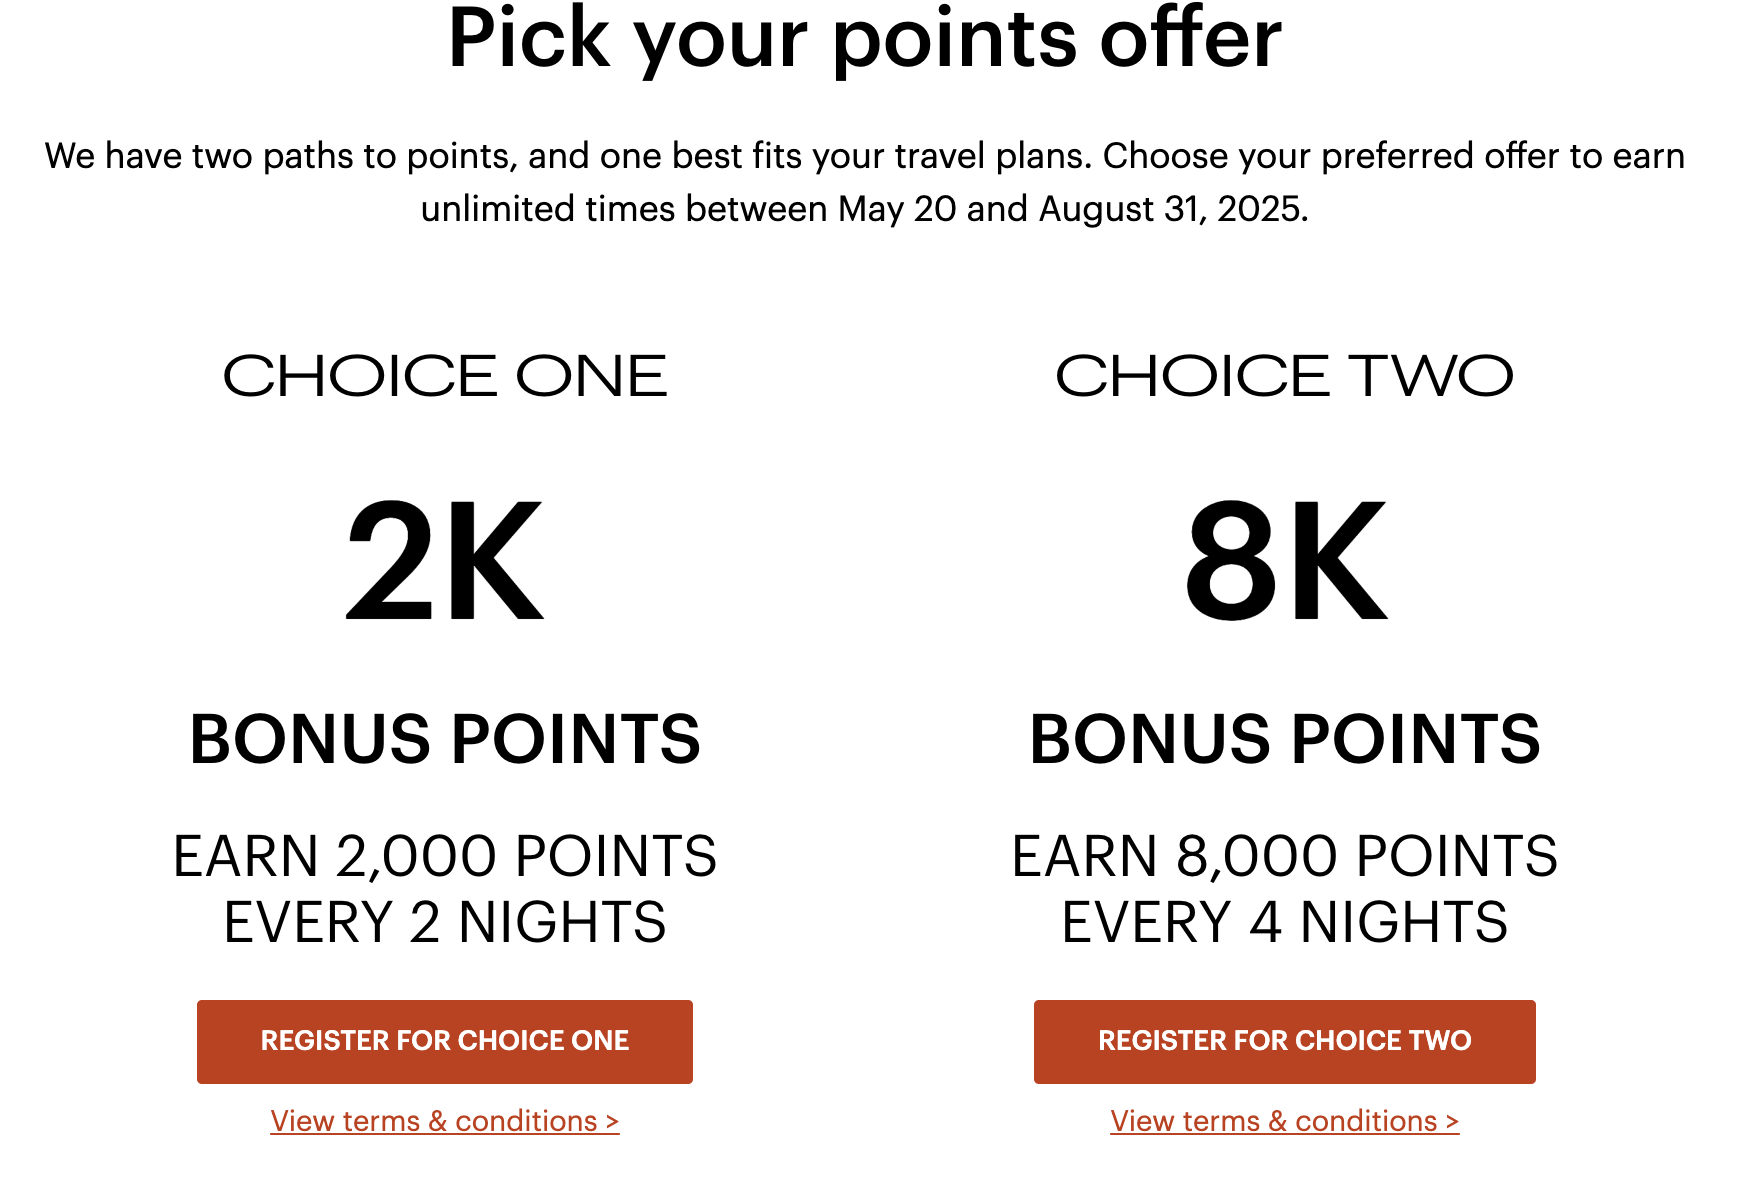Click the "EARN 2,000 POINTS" line
The width and height of the screenshot is (1764, 1182).
click(x=445, y=856)
